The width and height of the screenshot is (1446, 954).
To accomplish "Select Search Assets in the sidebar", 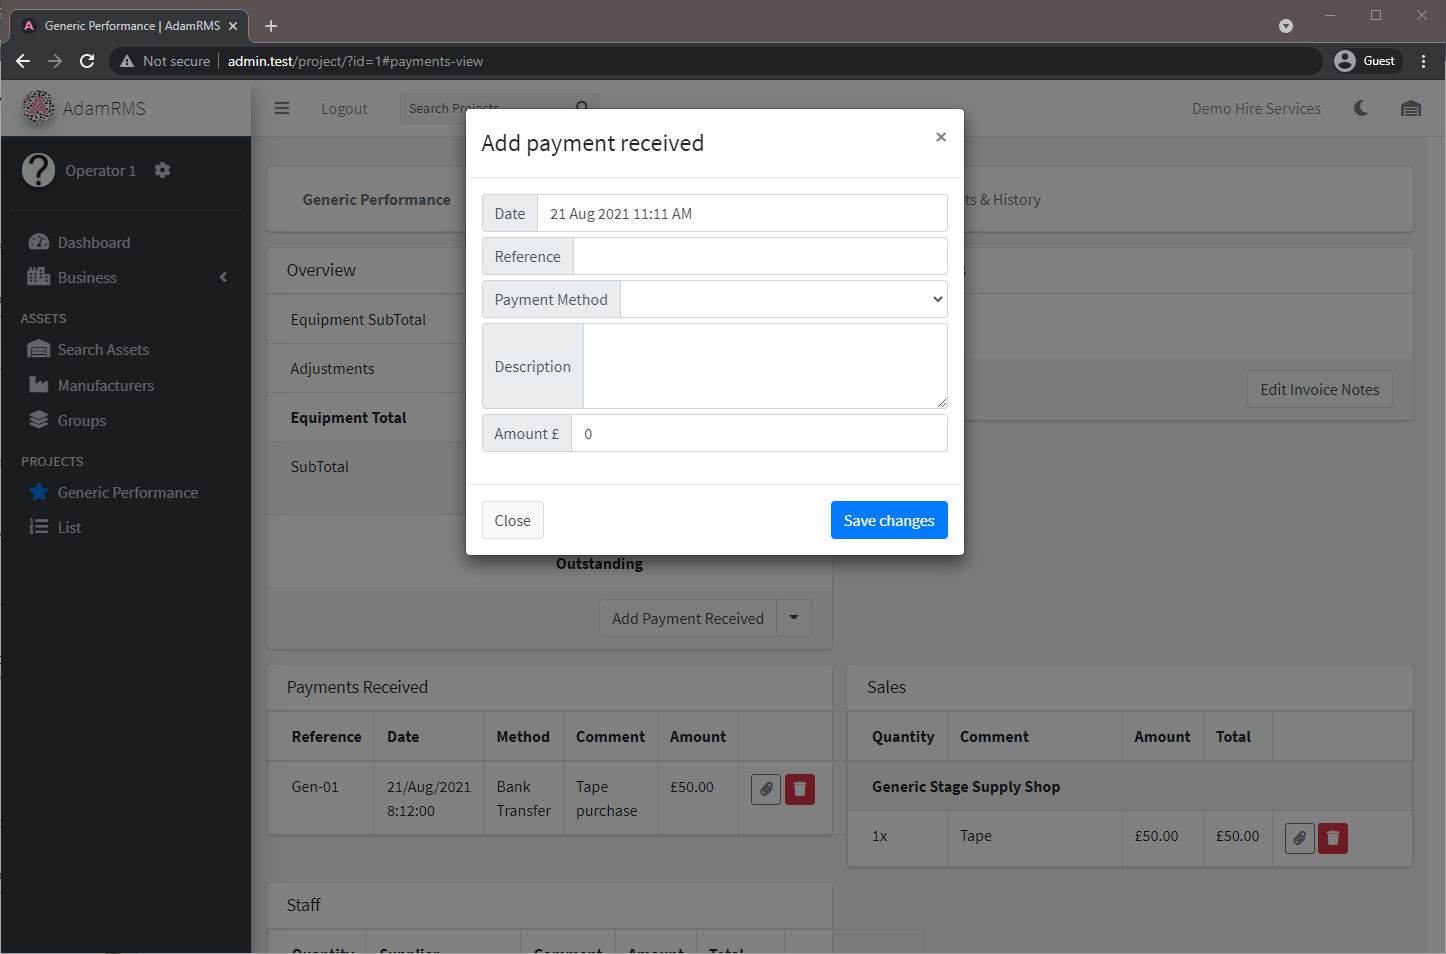I will click(103, 349).
